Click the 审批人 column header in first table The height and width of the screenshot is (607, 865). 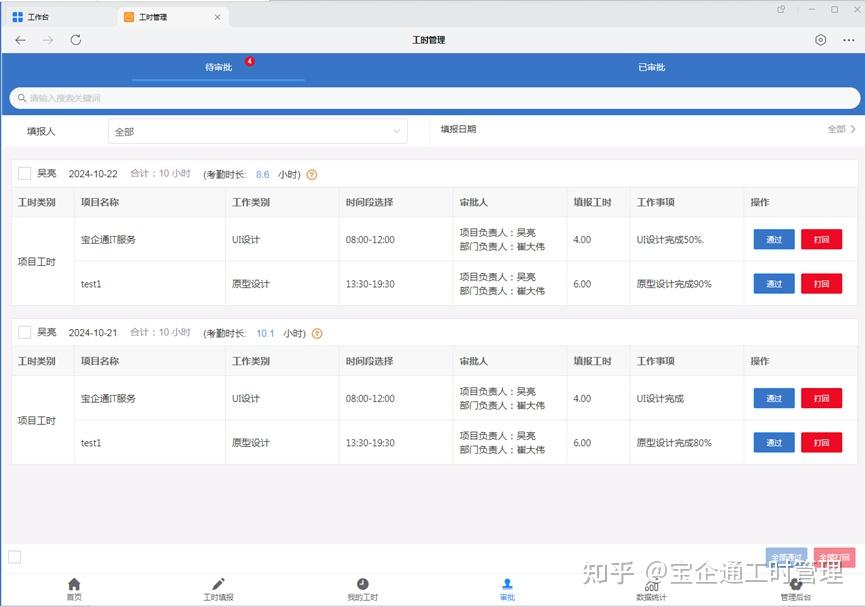[x=473, y=203]
